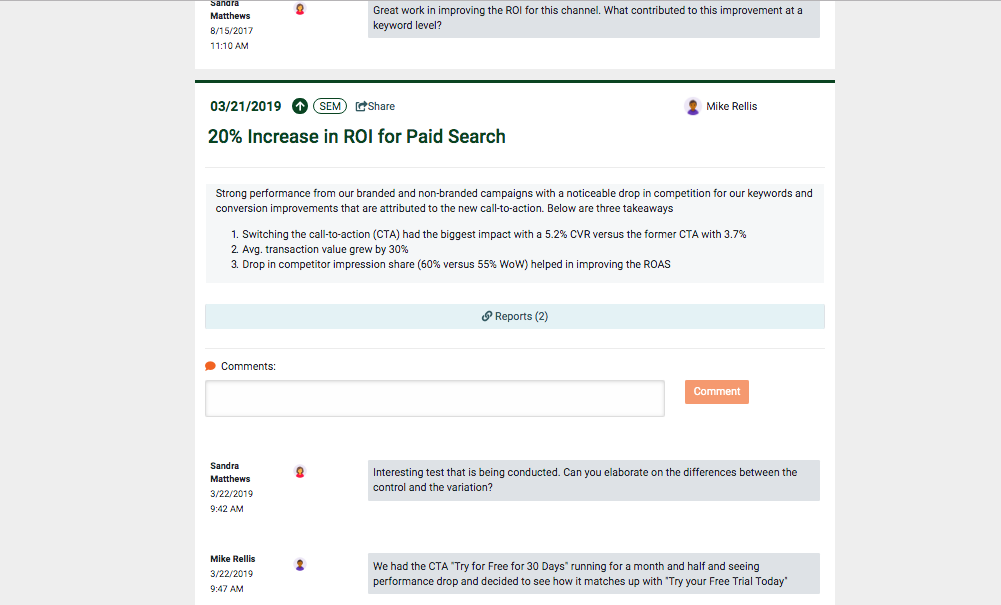Click Sandra Matthews avatar on the 8/15/2017 comment
1001x605 pixels.
(x=300, y=9)
